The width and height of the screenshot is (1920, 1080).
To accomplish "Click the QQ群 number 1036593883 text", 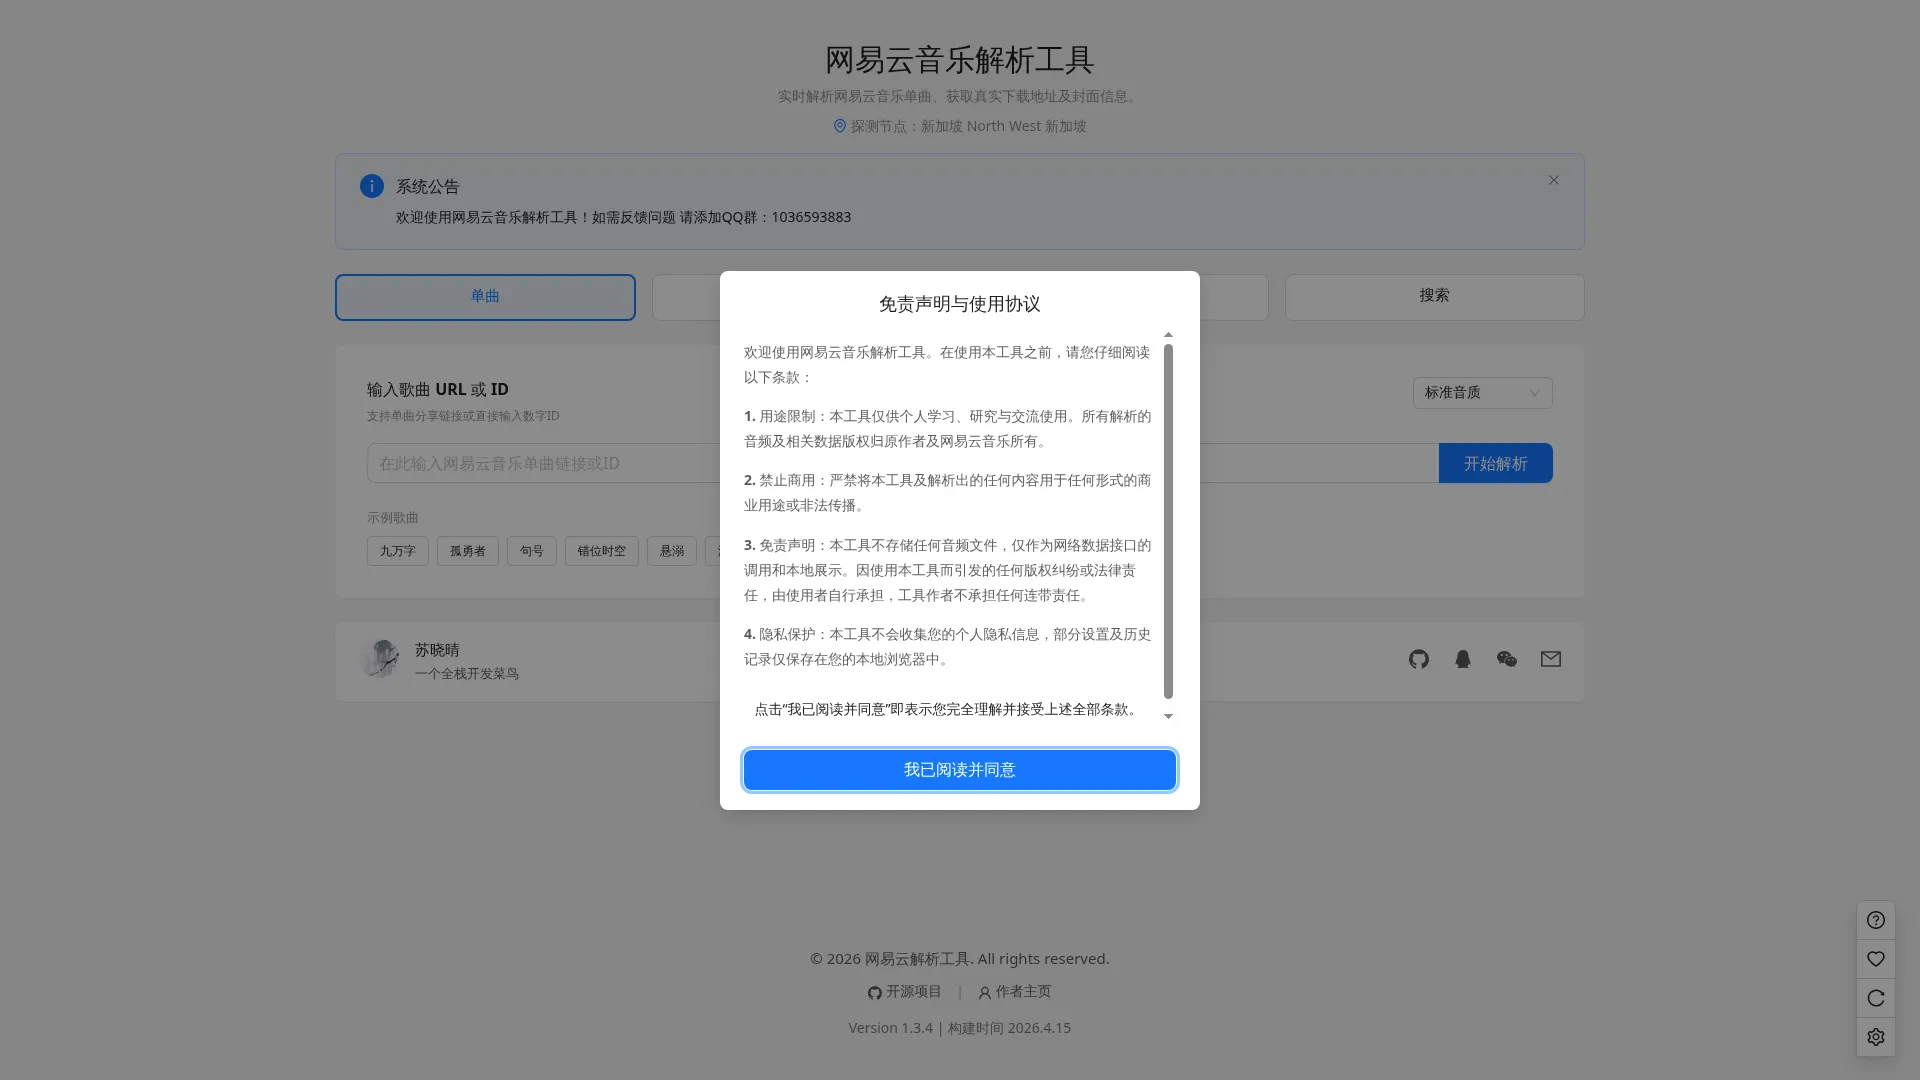I will tap(811, 217).
